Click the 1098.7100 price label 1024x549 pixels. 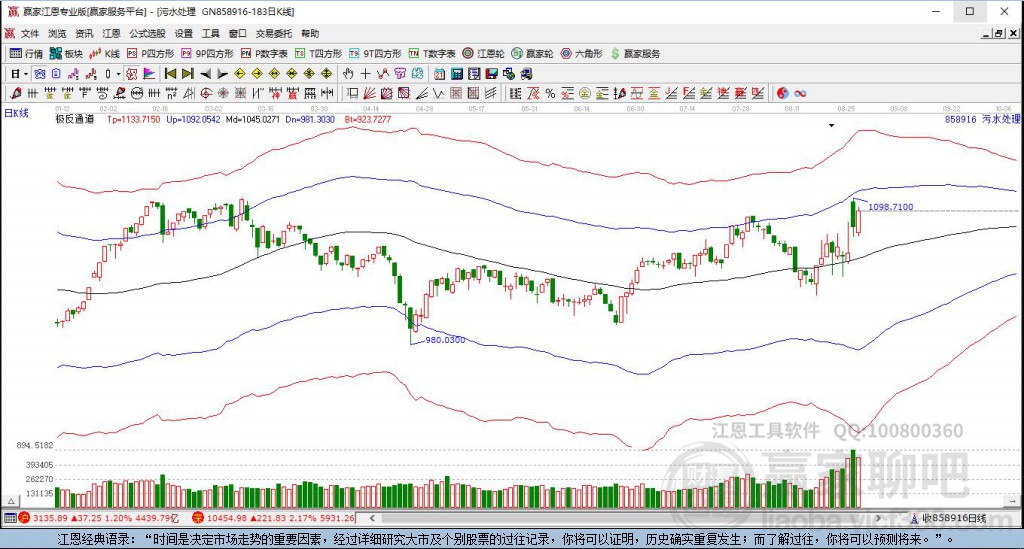pos(891,207)
